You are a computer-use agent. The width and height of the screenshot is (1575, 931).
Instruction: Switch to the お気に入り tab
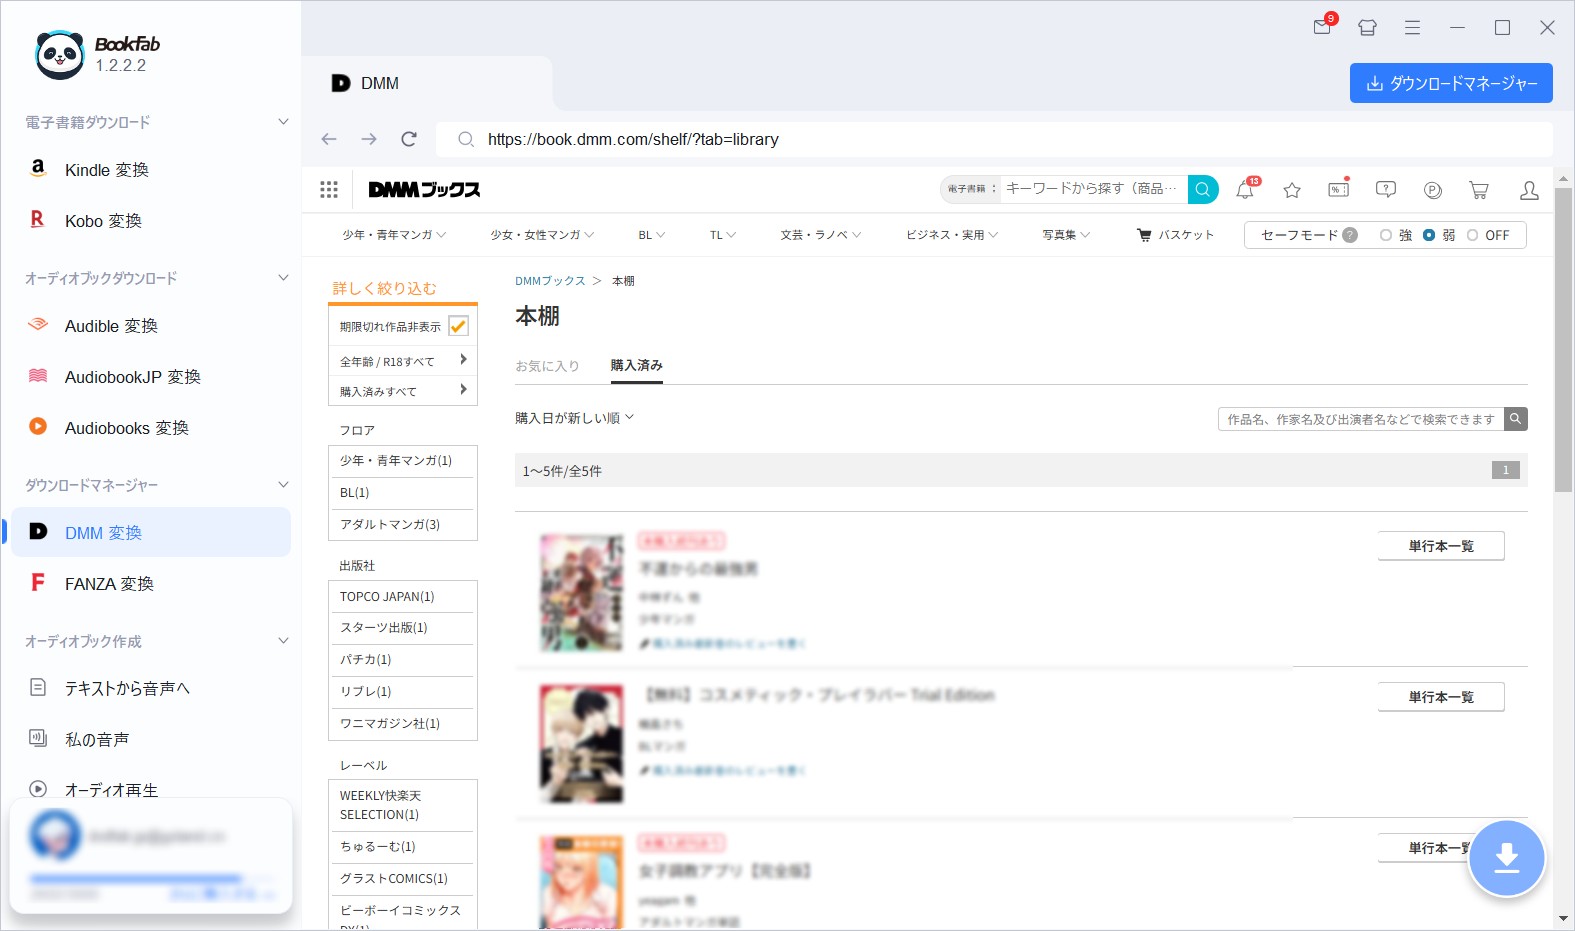tap(547, 366)
